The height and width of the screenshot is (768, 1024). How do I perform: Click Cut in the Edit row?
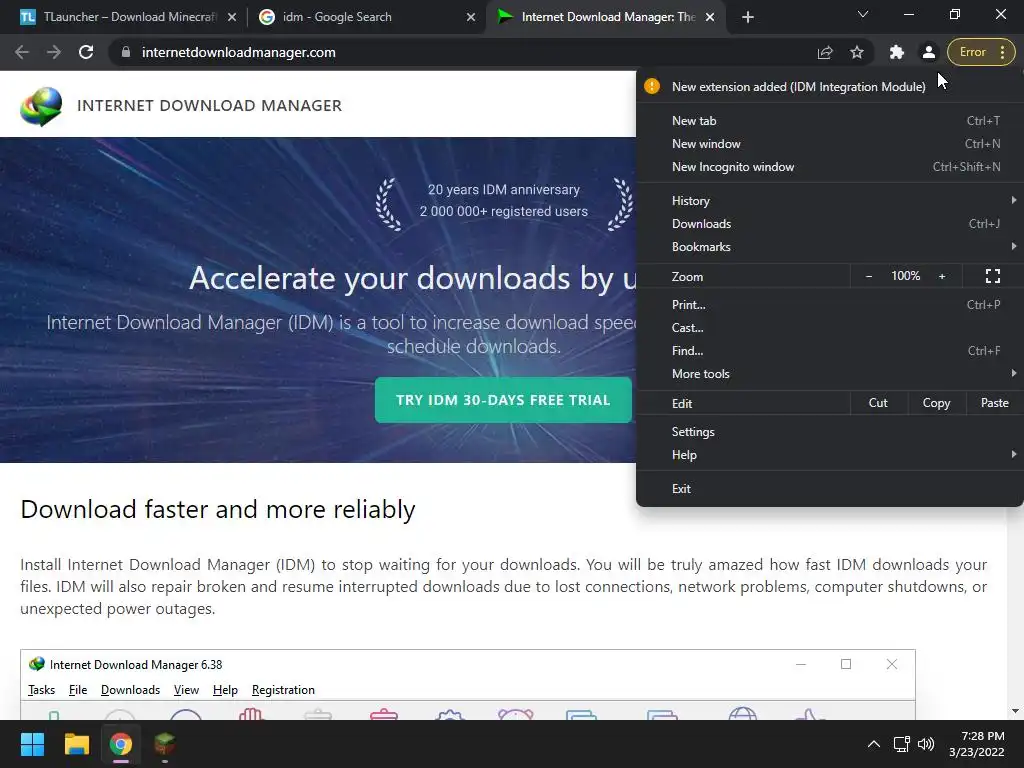coord(878,403)
